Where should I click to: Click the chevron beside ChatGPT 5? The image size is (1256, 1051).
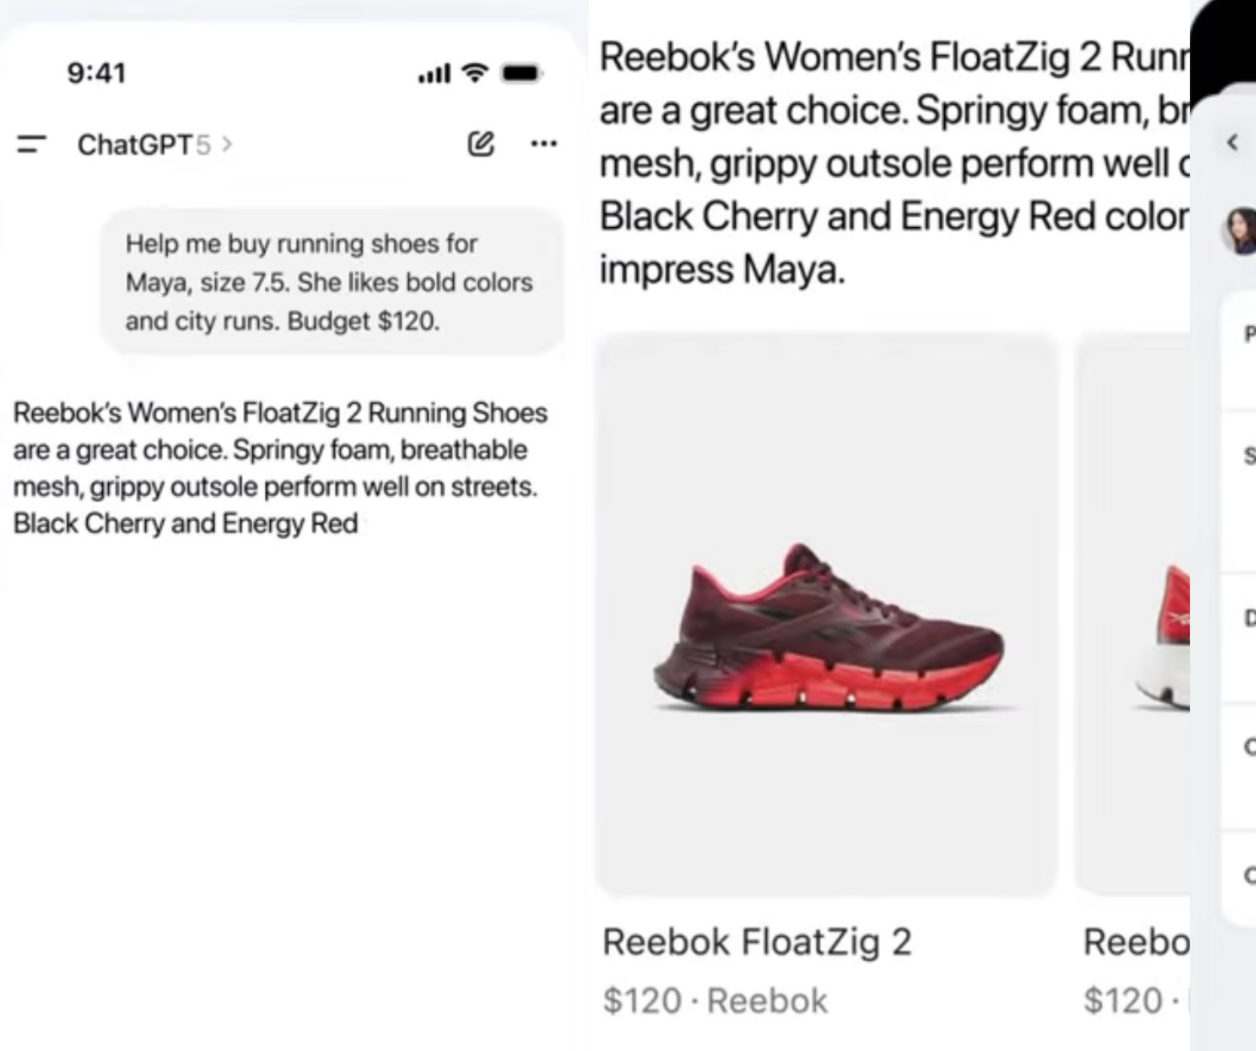point(228,144)
